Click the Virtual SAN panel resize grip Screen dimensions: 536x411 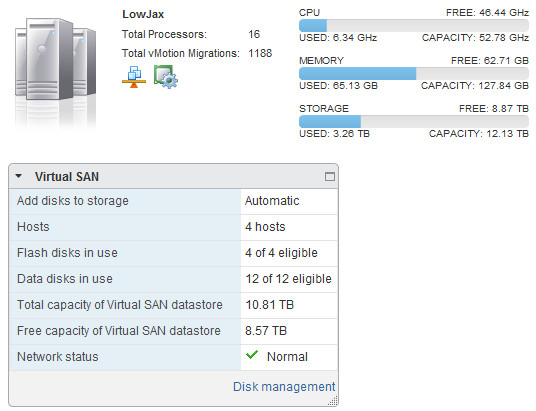coord(333,401)
